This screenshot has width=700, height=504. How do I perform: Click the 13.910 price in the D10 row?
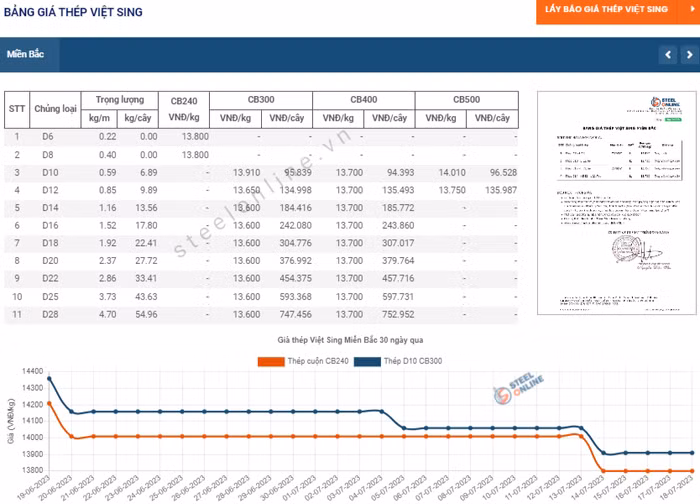(x=246, y=173)
